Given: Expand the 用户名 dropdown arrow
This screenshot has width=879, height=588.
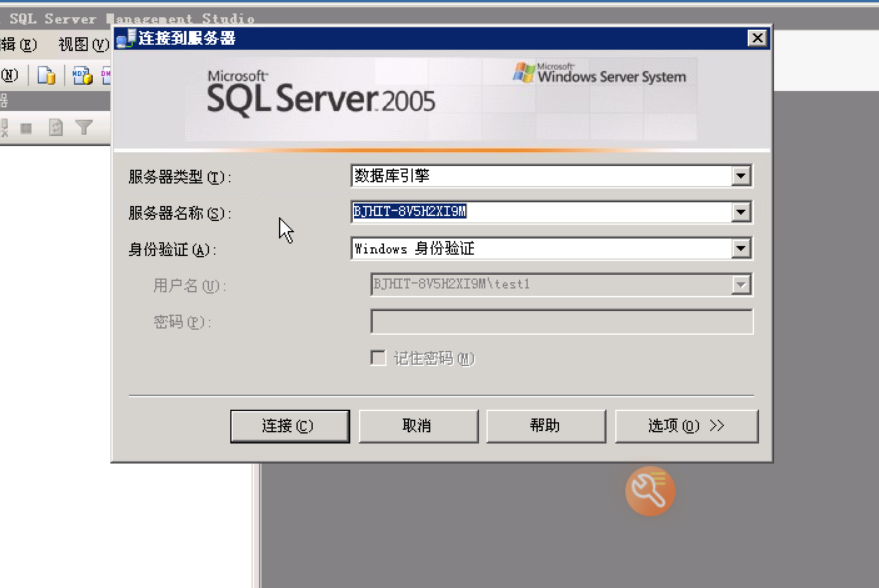Looking at the screenshot, I should coord(741,285).
